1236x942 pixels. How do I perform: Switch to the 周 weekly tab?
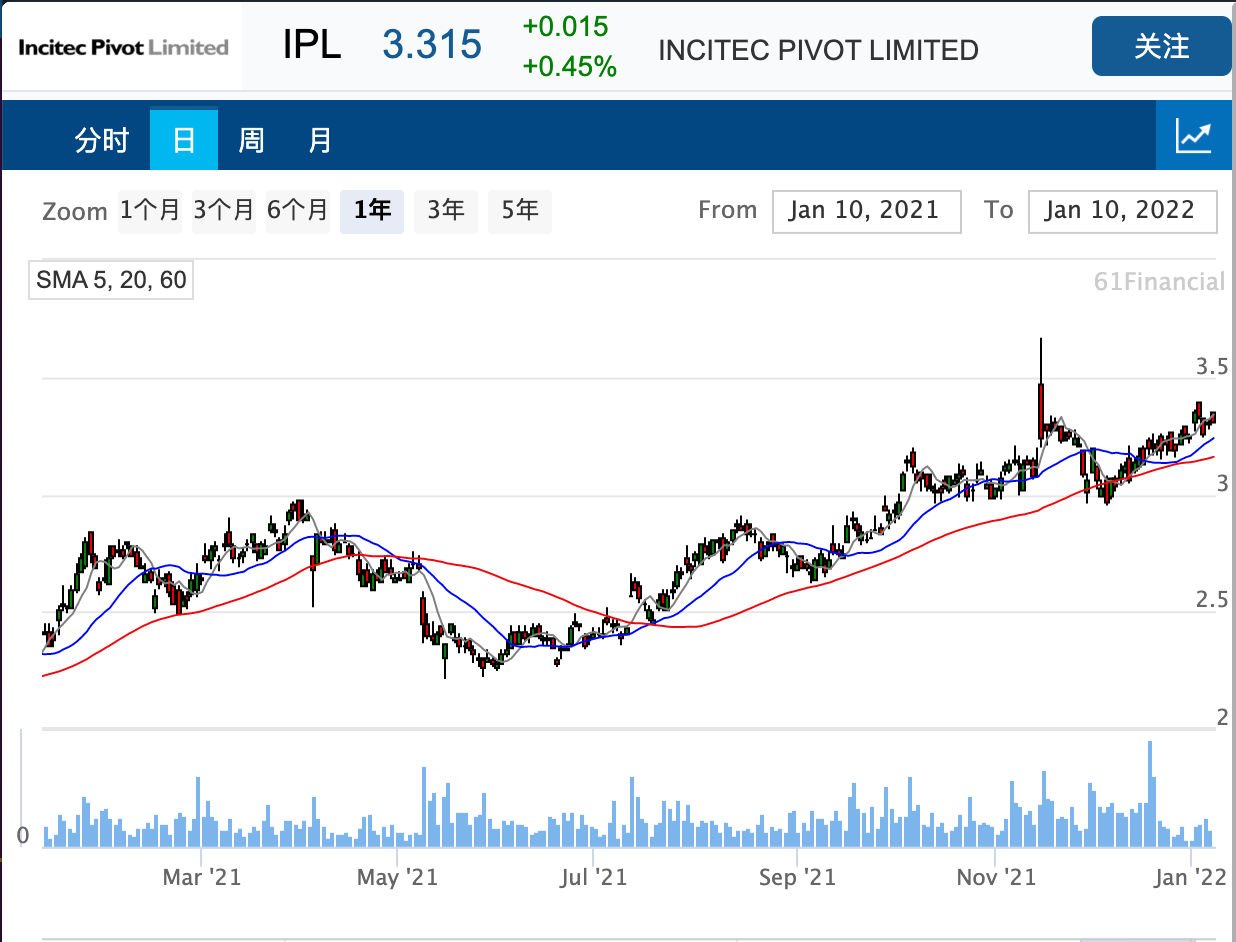tap(251, 140)
